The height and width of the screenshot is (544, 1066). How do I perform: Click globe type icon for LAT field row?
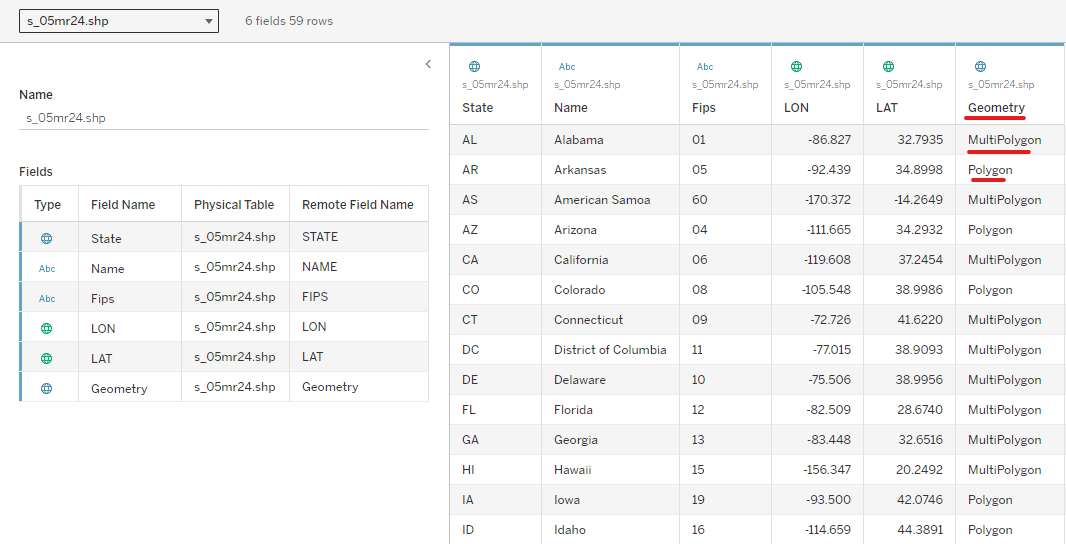point(47,358)
